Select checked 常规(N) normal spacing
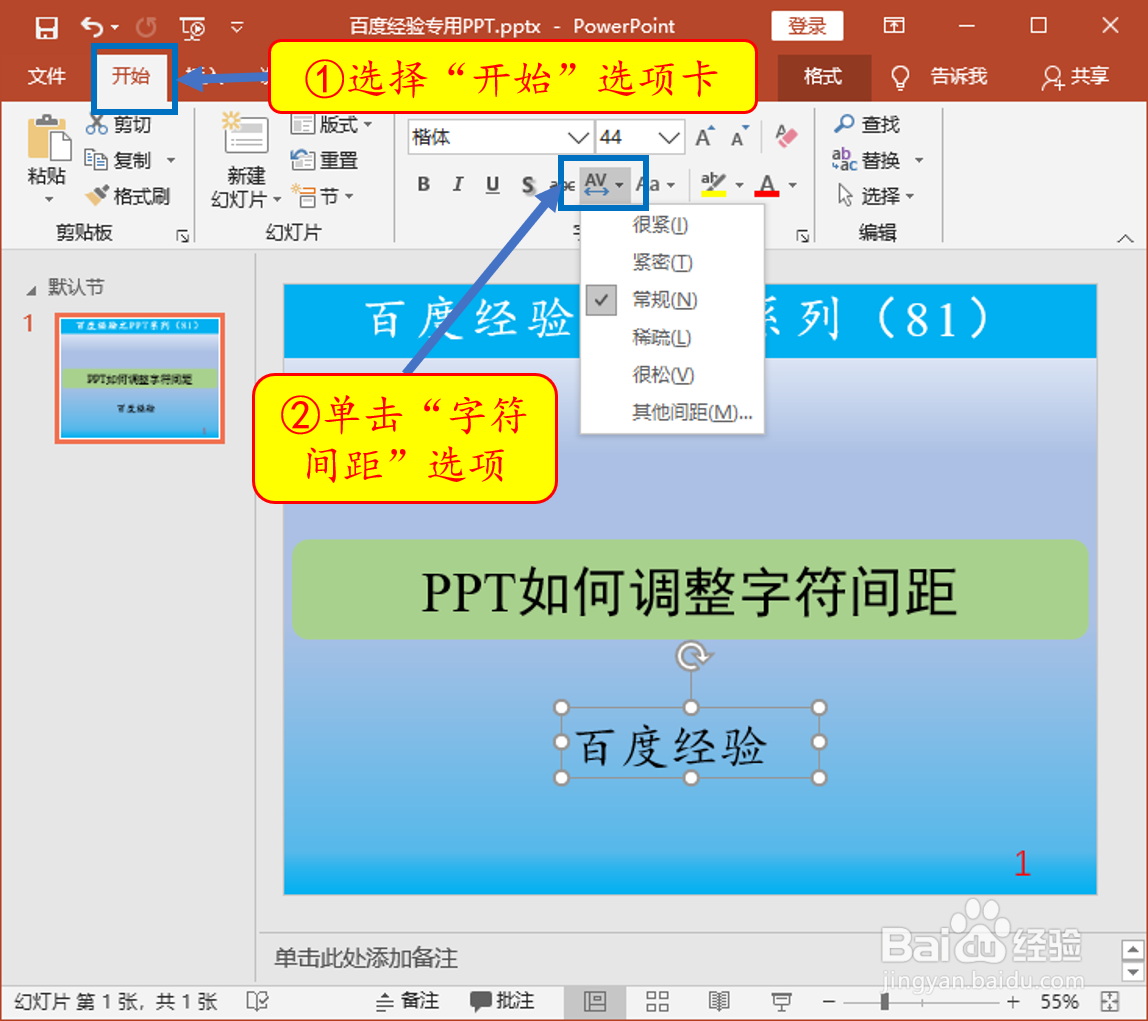The width and height of the screenshot is (1148, 1021). (672, 299)
